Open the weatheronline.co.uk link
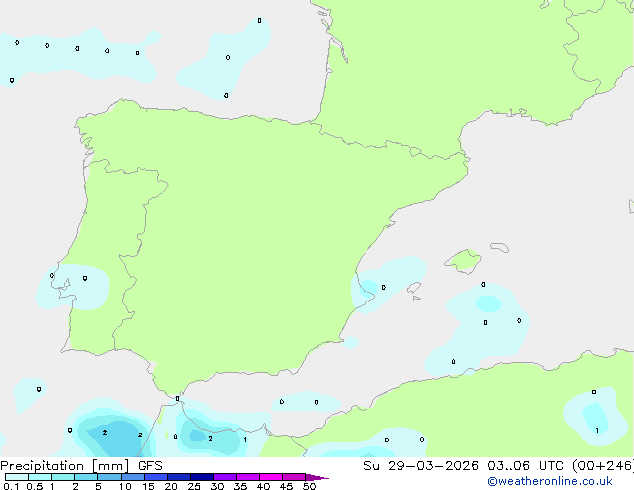This screenshot has height=490, width=634. (x=550, y=482)
